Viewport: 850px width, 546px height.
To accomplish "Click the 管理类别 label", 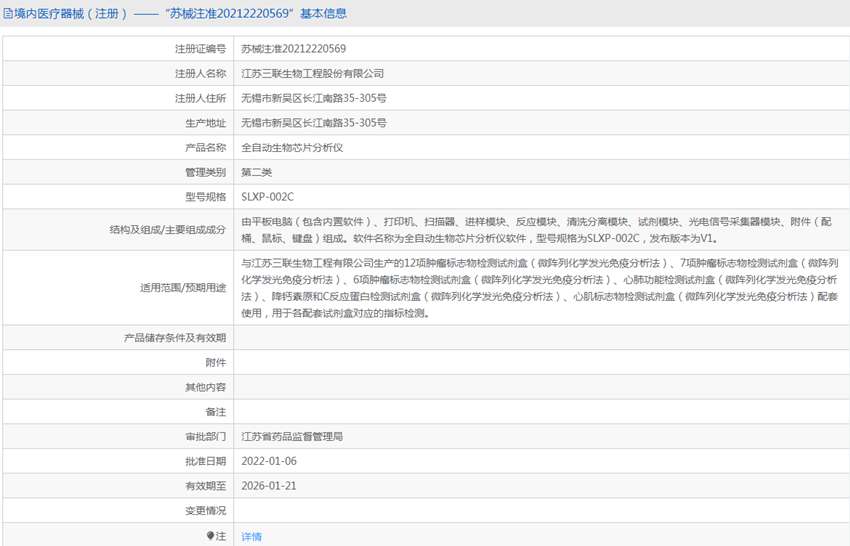I will point(205,172).
